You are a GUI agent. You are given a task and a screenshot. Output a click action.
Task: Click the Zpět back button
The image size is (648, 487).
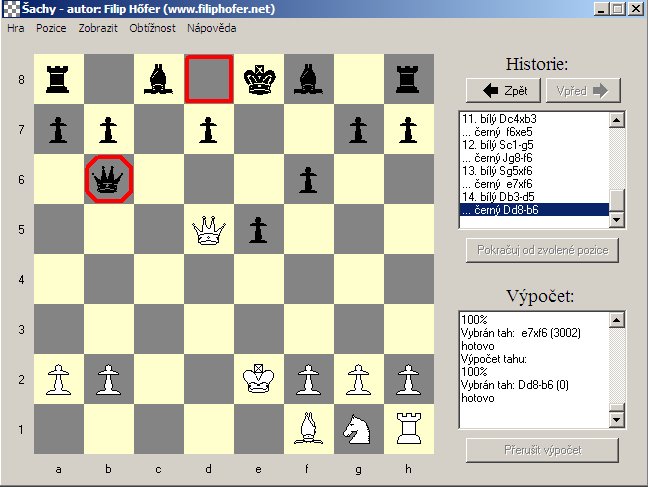pyautogui.click(x=503, y=91)
